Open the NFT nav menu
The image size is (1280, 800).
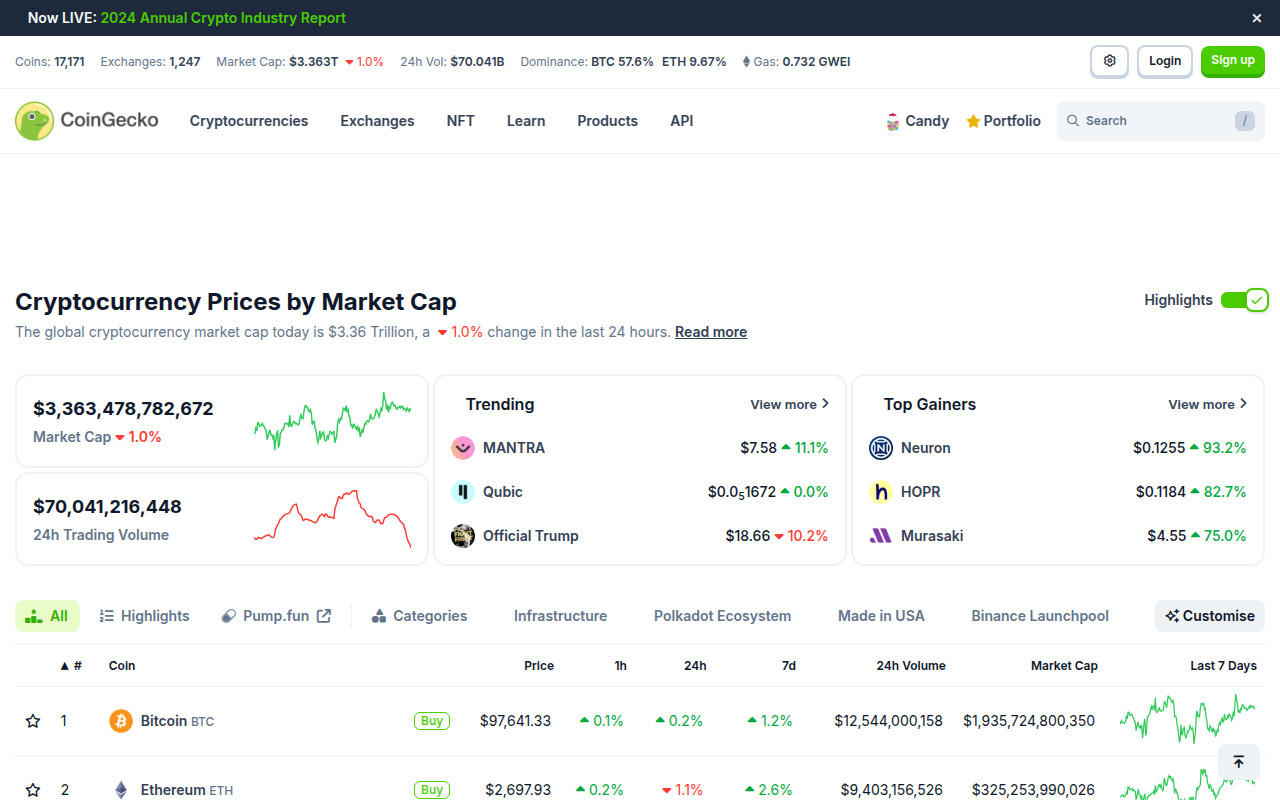[x=460, y=121]
